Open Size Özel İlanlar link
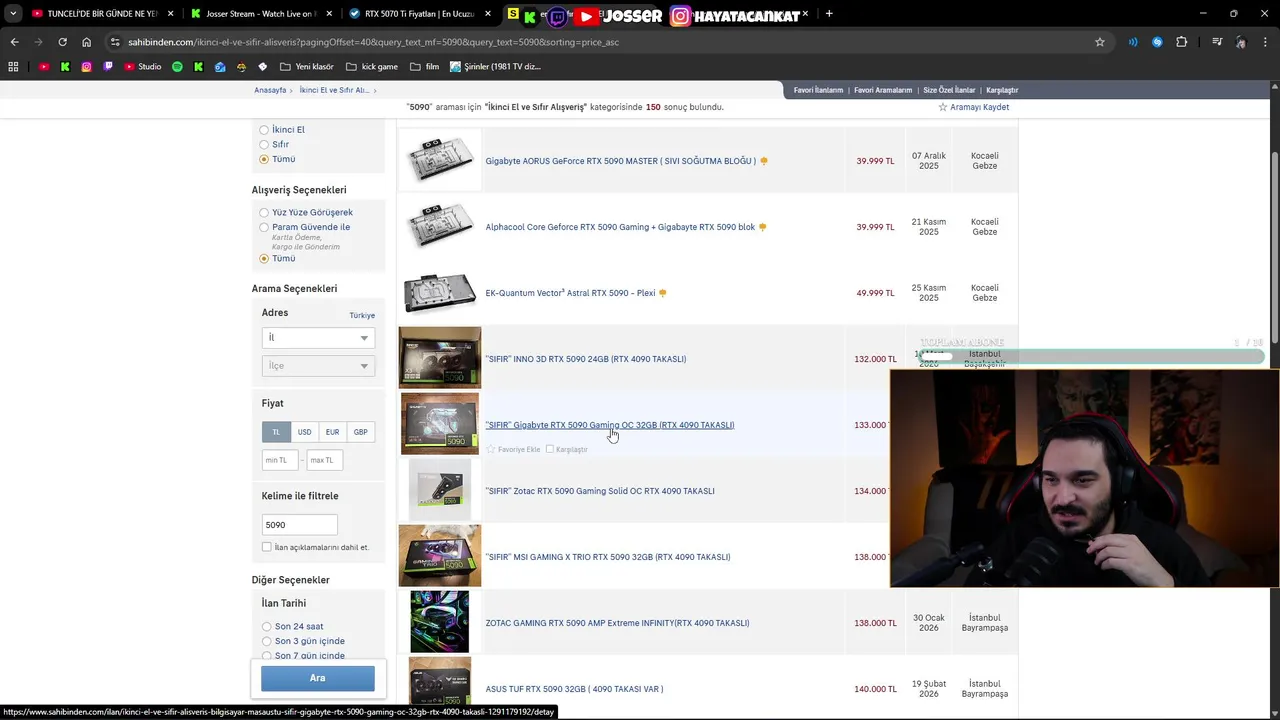This screenshot has height=720, width=1280. (949, 90)
